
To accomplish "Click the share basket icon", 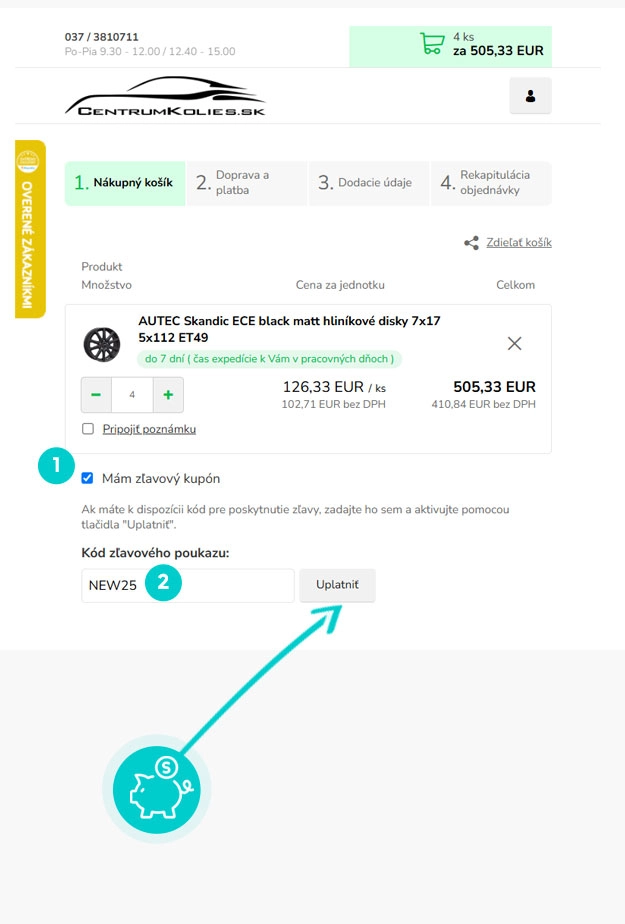I will 471,243.
